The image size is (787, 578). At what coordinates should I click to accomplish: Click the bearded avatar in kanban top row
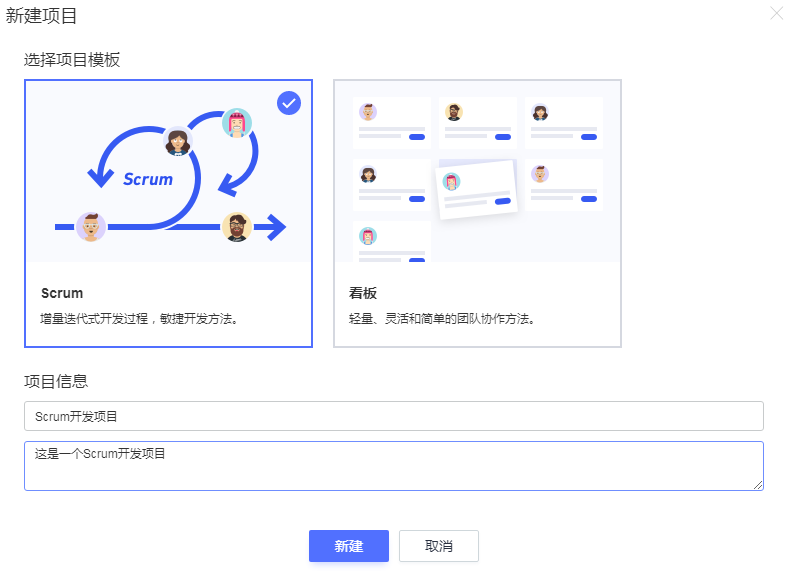click(454, 111)
